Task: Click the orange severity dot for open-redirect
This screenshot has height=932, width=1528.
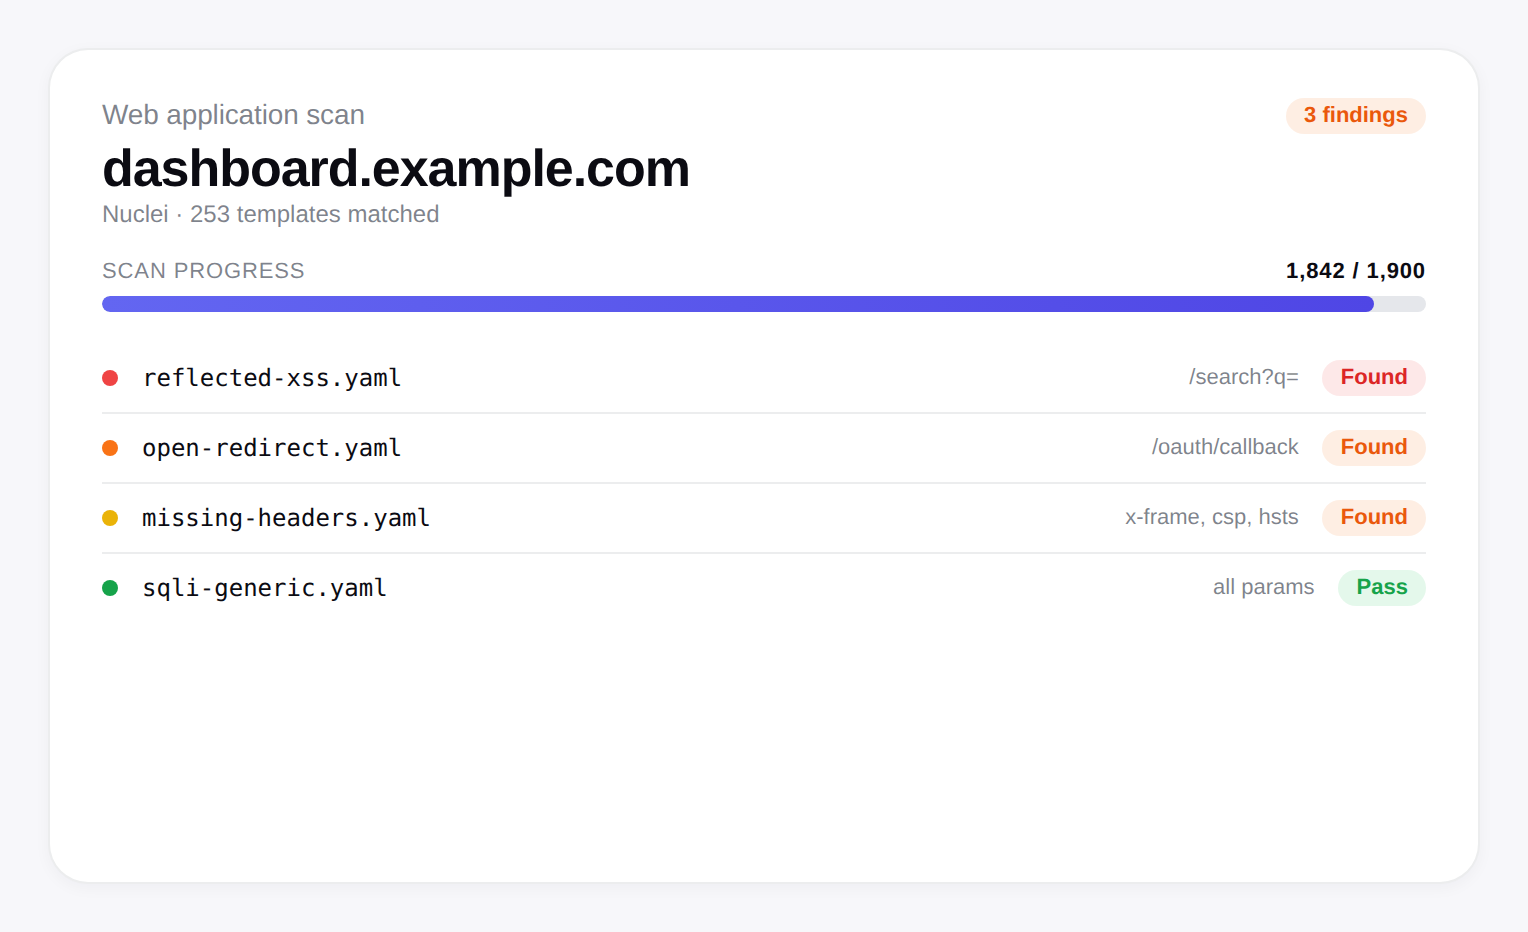Action: pos(110,448)
